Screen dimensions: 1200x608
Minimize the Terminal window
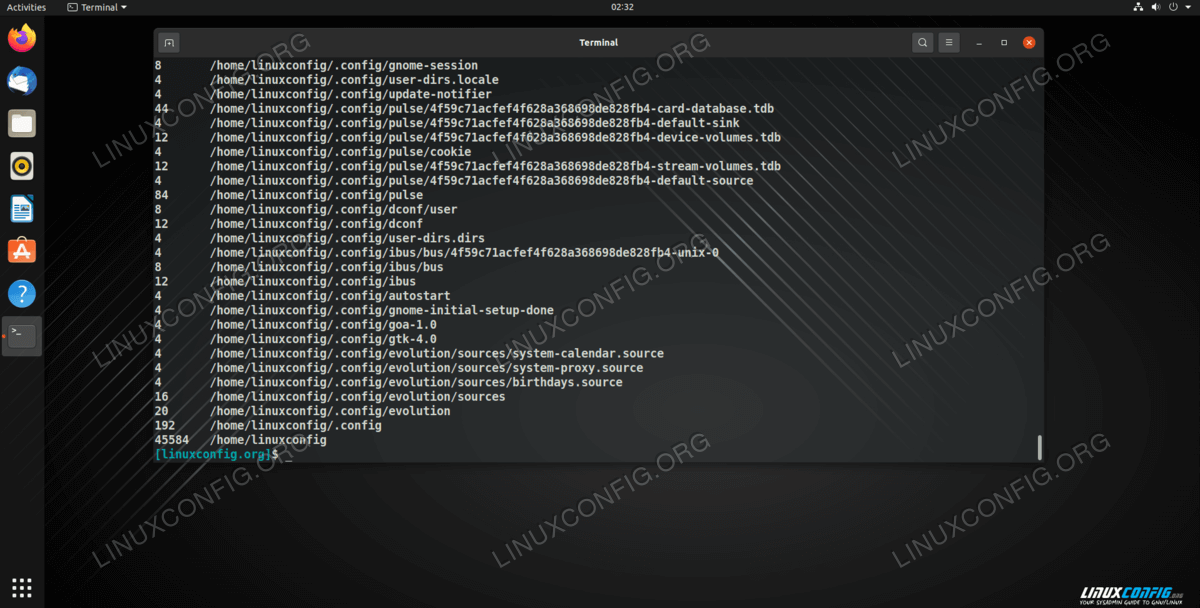coord(978,43)
